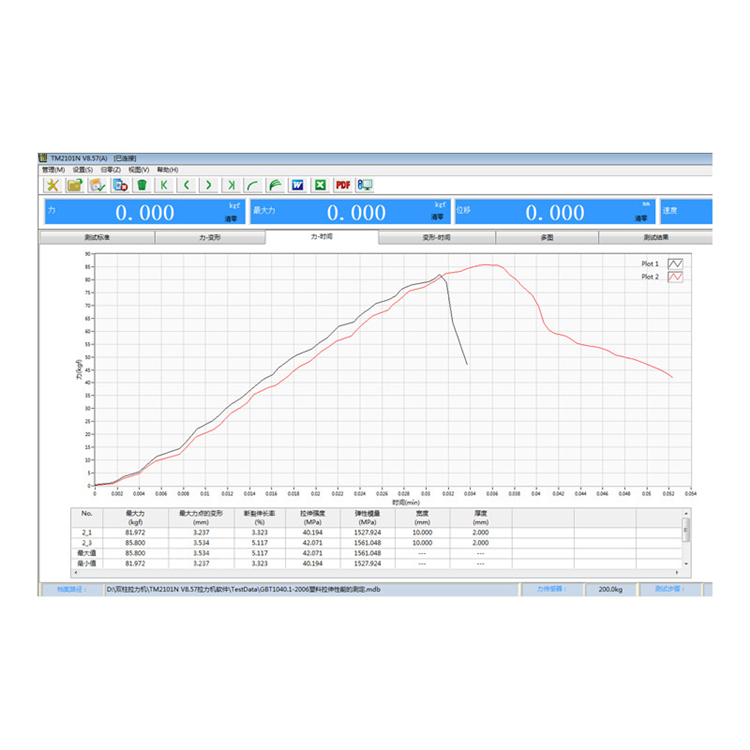Open the 管理(M) menu

(x=53, y=170)
